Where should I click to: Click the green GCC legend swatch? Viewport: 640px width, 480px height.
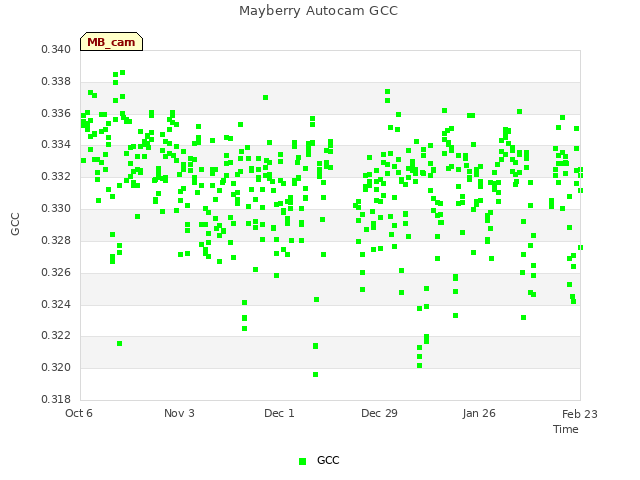(x=302, y=461)
